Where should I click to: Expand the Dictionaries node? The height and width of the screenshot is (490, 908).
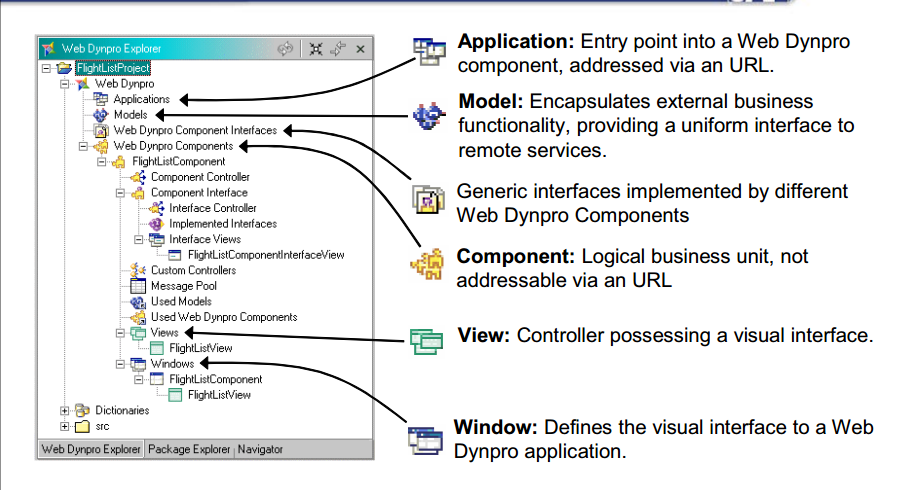64,411
